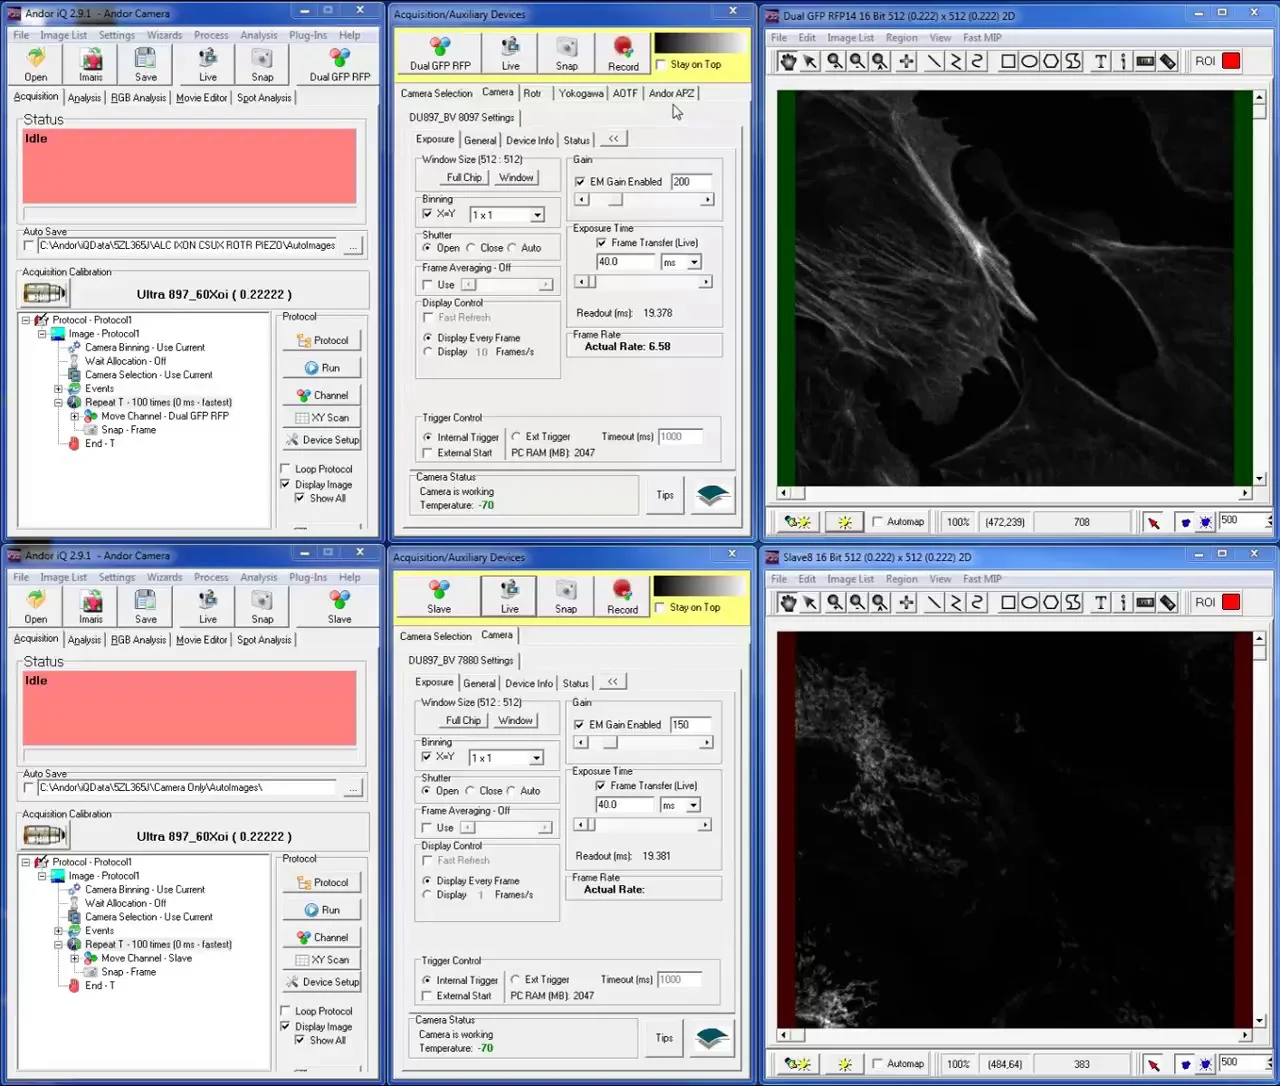Click Save icon in bottom Andor iQ window
The image size is (1280, 1086).
point(146,606)
